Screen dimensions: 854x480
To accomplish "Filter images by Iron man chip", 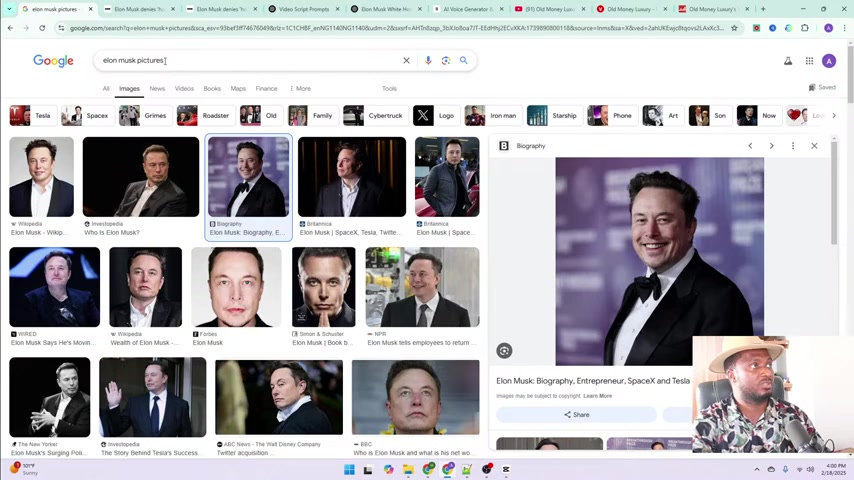I will pyautogui.click(x=493, y=116).
